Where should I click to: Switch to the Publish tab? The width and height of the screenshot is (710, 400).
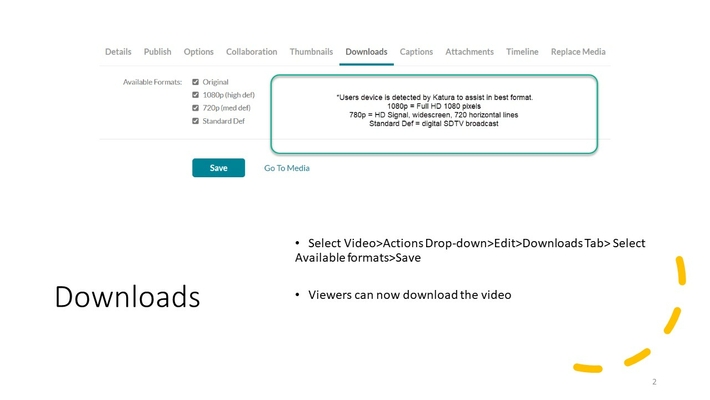158,52
